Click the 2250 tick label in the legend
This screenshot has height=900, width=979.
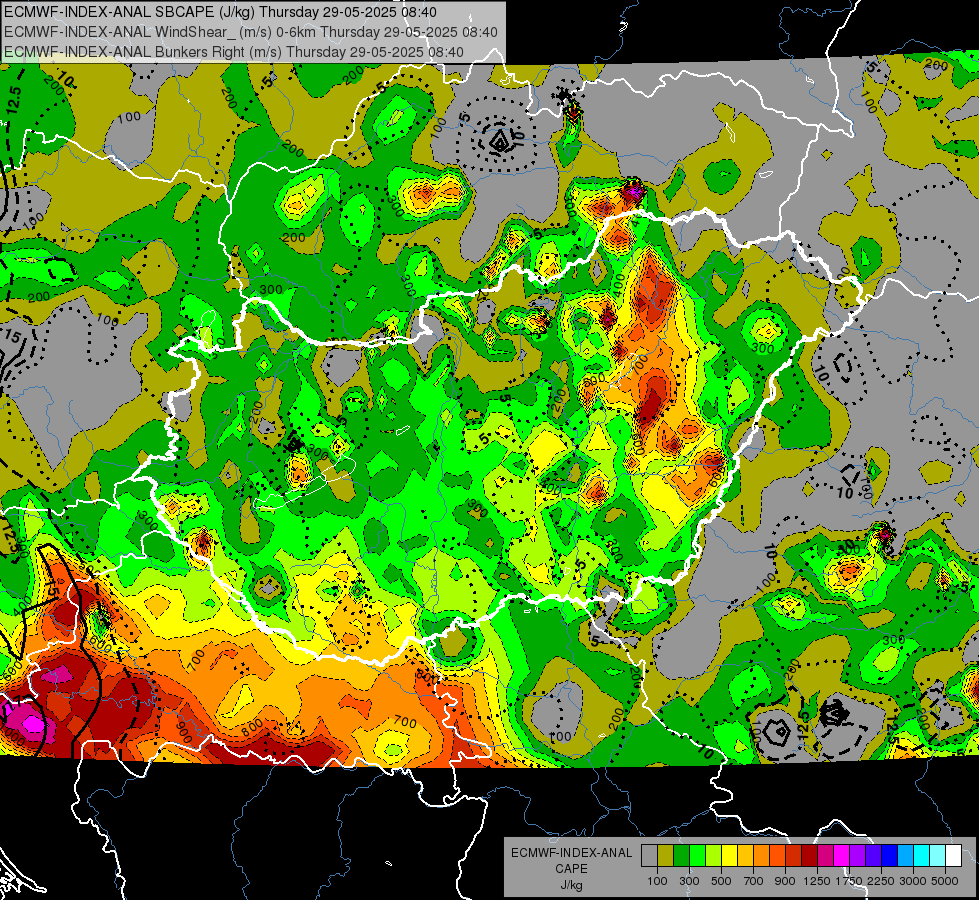click(881, 881)
